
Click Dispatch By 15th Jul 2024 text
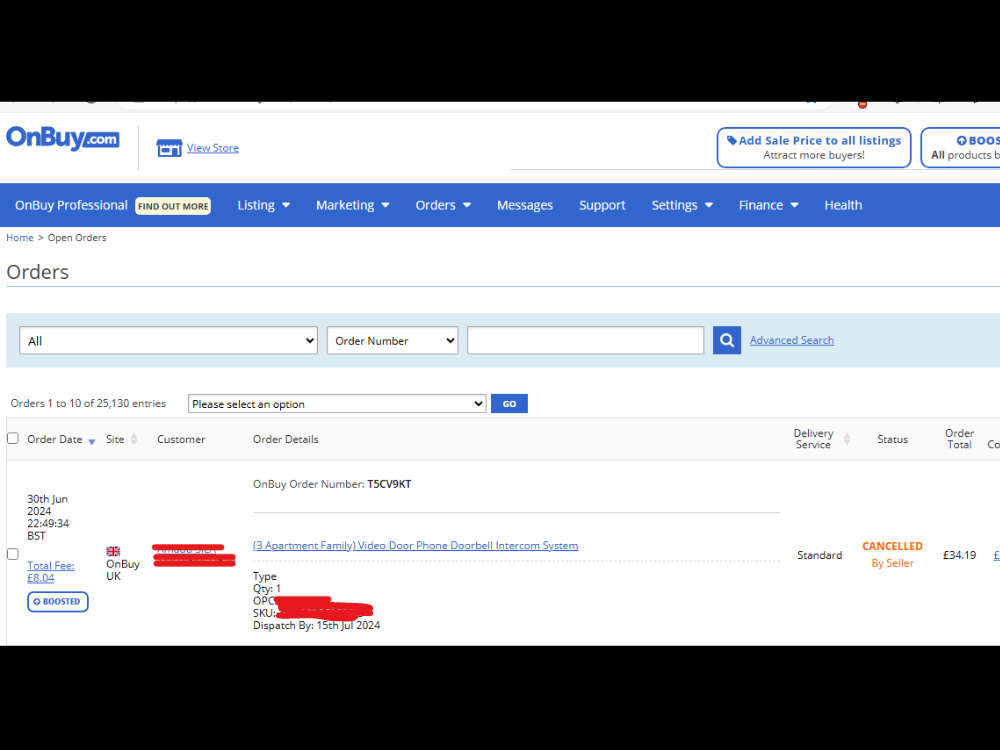coord(316,626)
